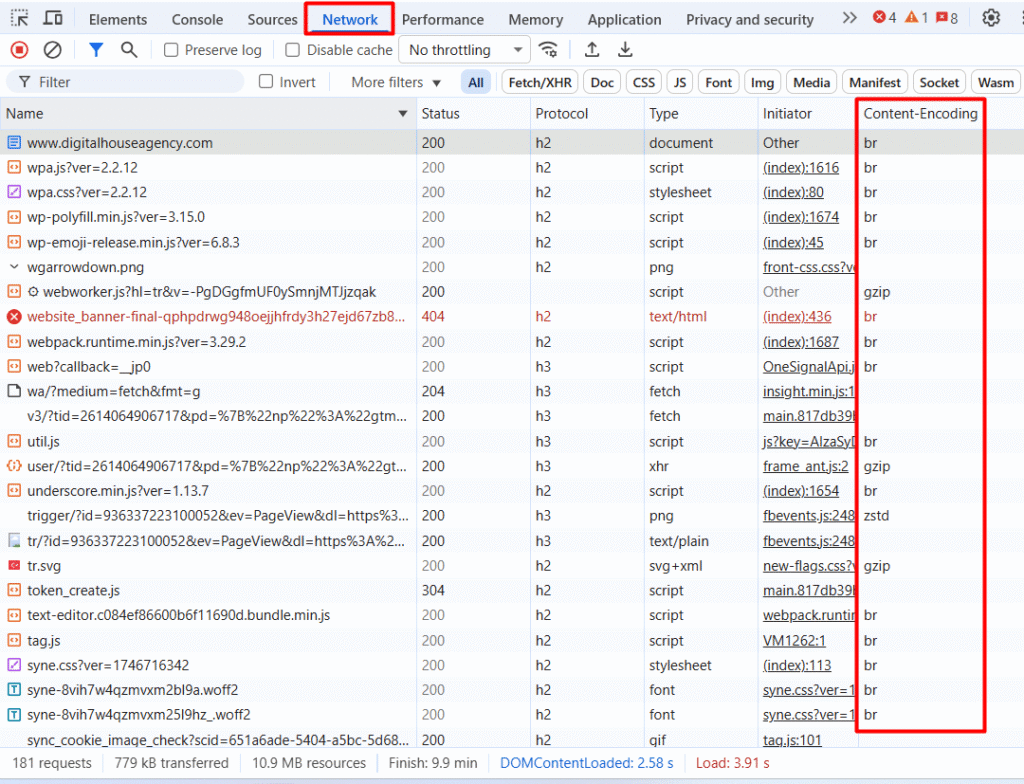Filter requests by Fetch/XHR
The image size is (1024, 784).
click(540, 82)
